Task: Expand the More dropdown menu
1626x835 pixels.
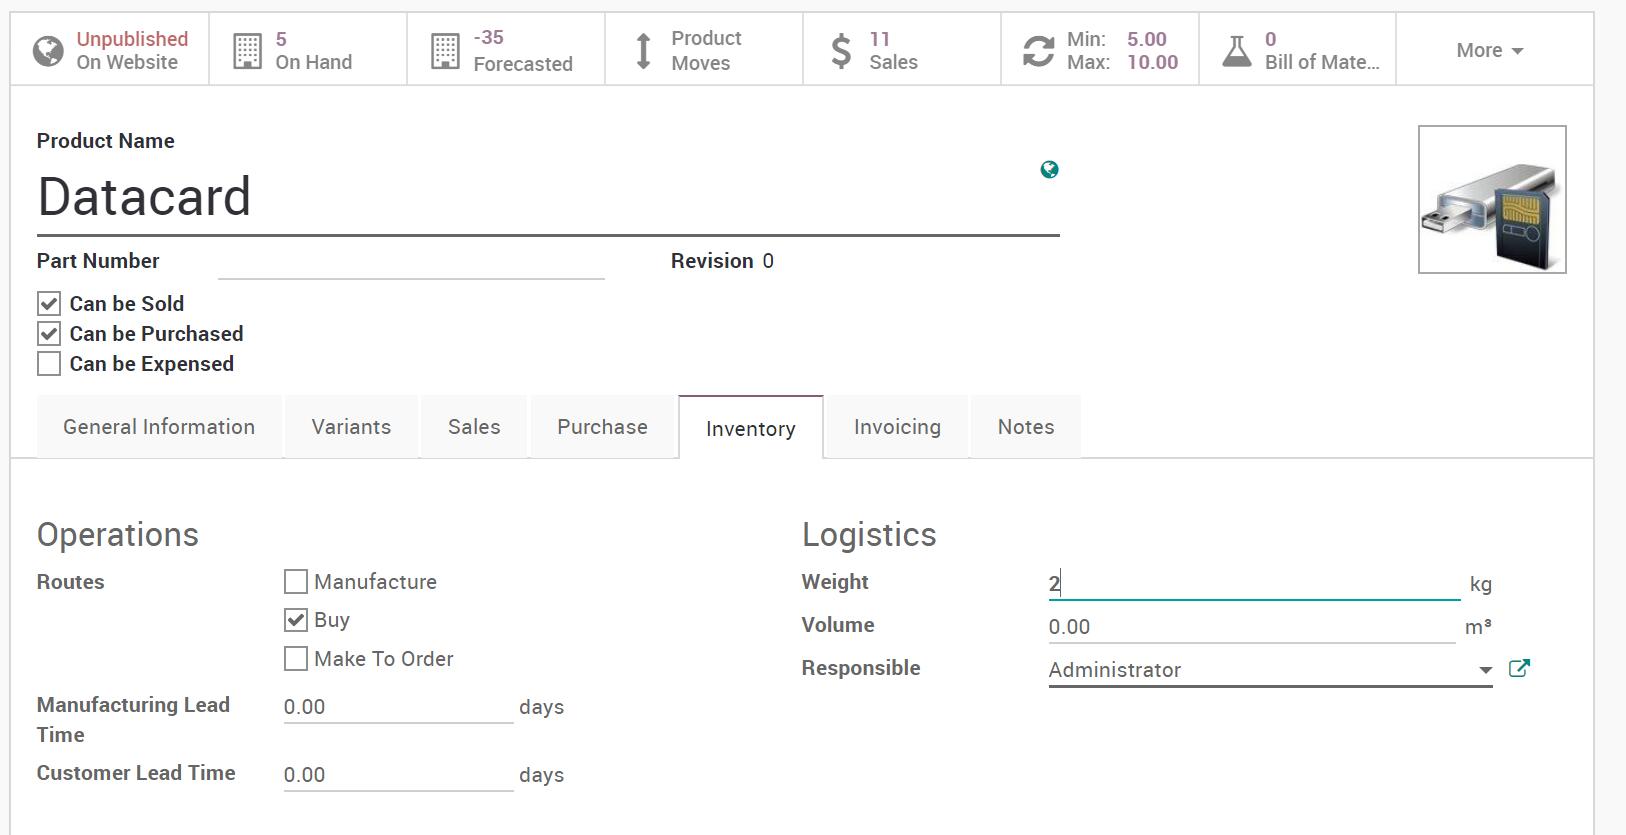Action: pos(1489,50)
